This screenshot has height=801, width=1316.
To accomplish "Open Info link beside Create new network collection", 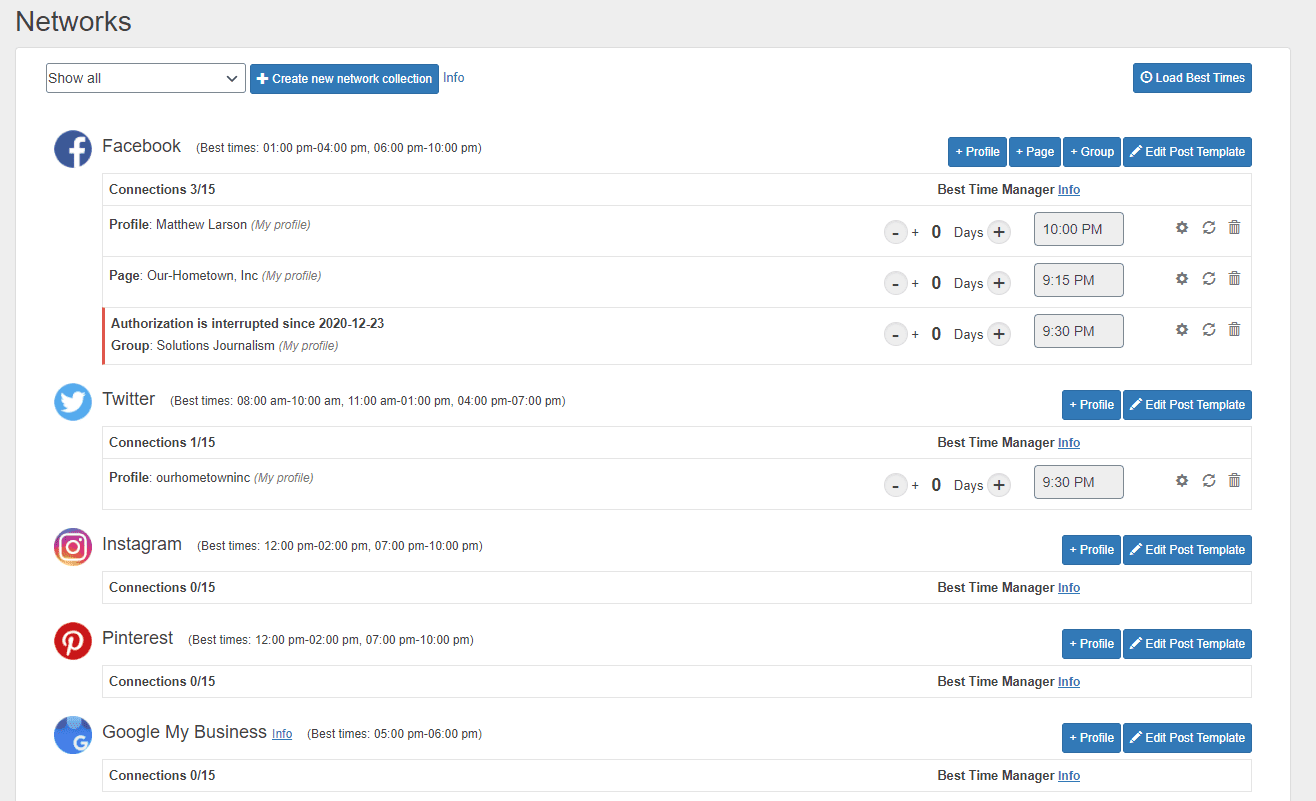I will pyautogui.click(x=454, y=77).
